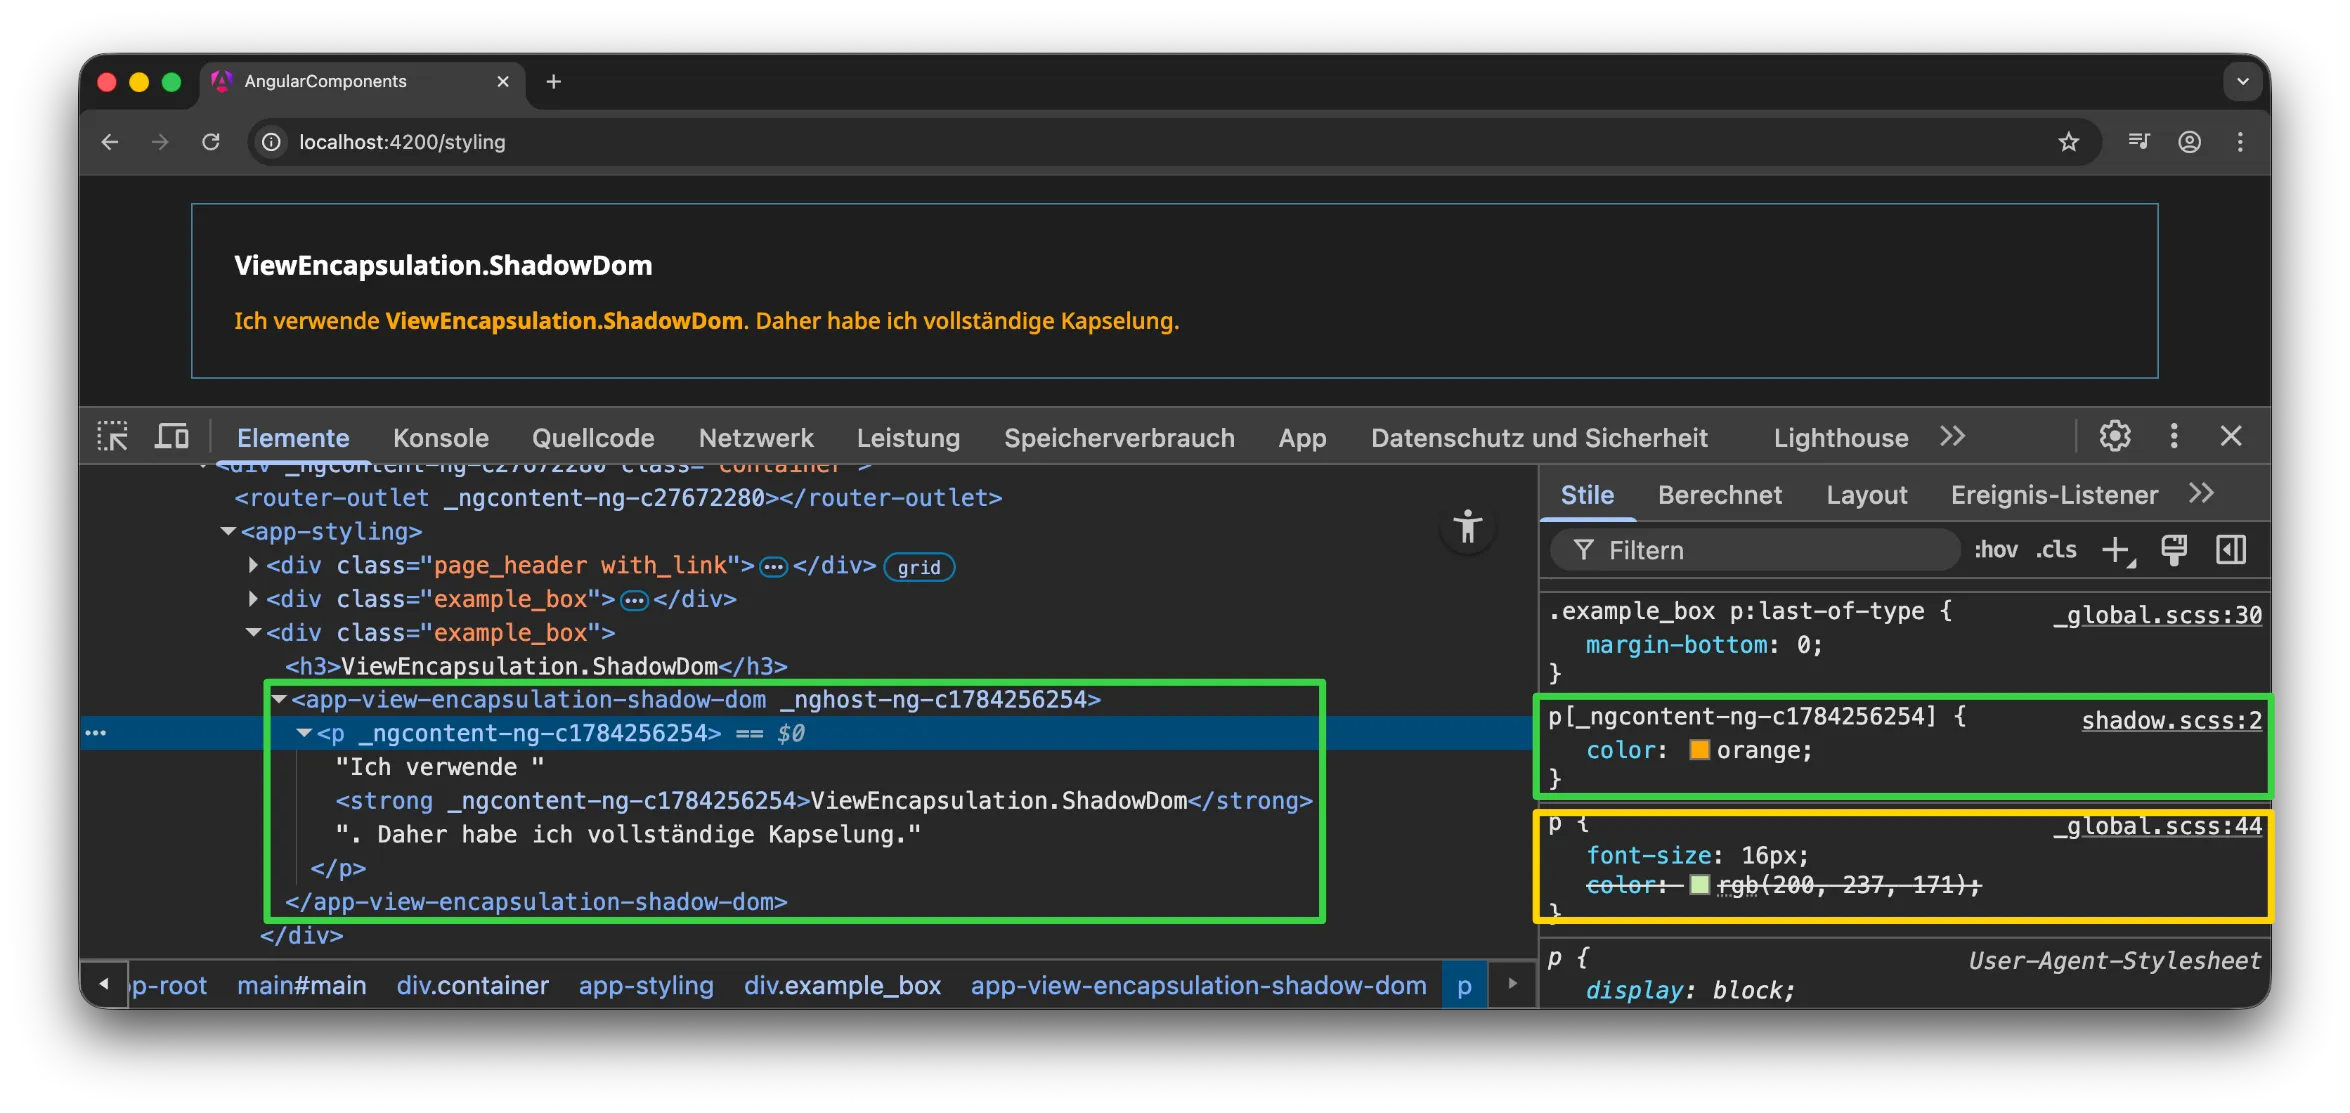Toggle the .cls element classes panel
2350x1113 pixels.
click(x=2056, y=550)
